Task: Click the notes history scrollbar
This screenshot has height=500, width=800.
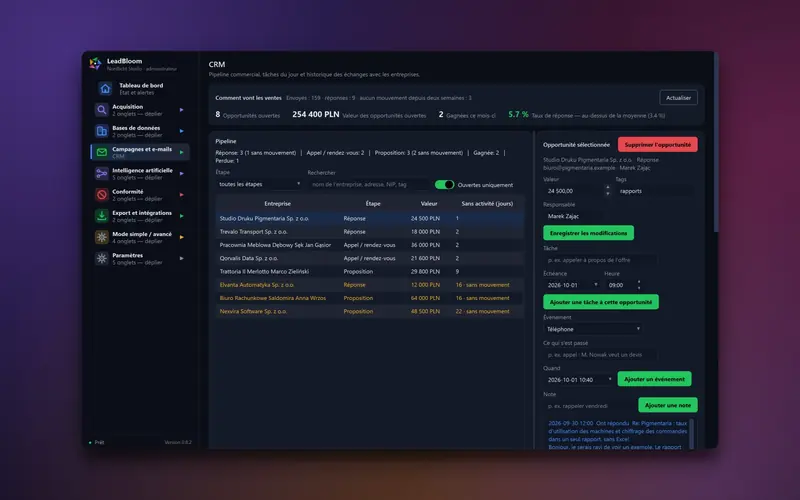Action: 691,434
